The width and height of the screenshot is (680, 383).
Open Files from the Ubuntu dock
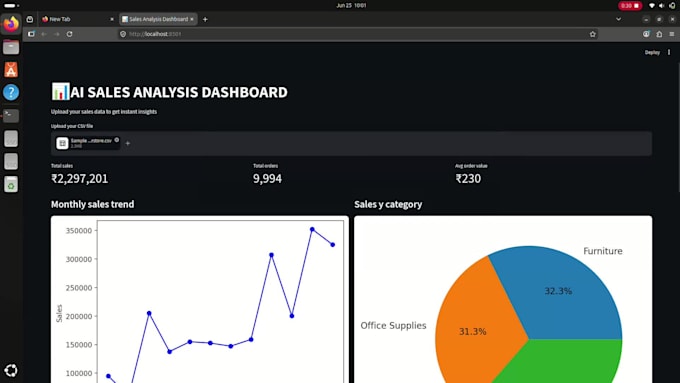click(x=11, y=47)
